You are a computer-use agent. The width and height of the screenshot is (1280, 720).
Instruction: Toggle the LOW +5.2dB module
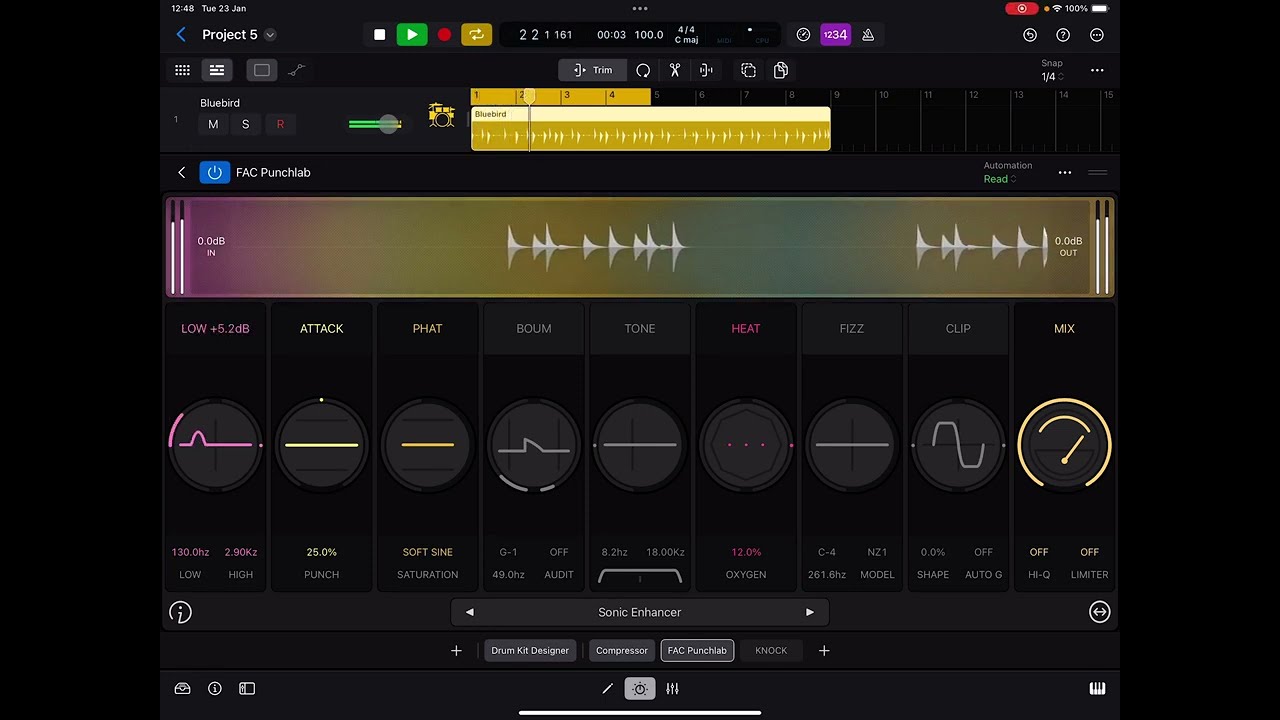coord(215,328)
